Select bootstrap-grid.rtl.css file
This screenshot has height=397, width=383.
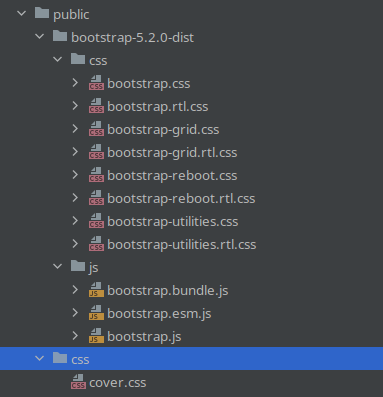click(172, 153)
